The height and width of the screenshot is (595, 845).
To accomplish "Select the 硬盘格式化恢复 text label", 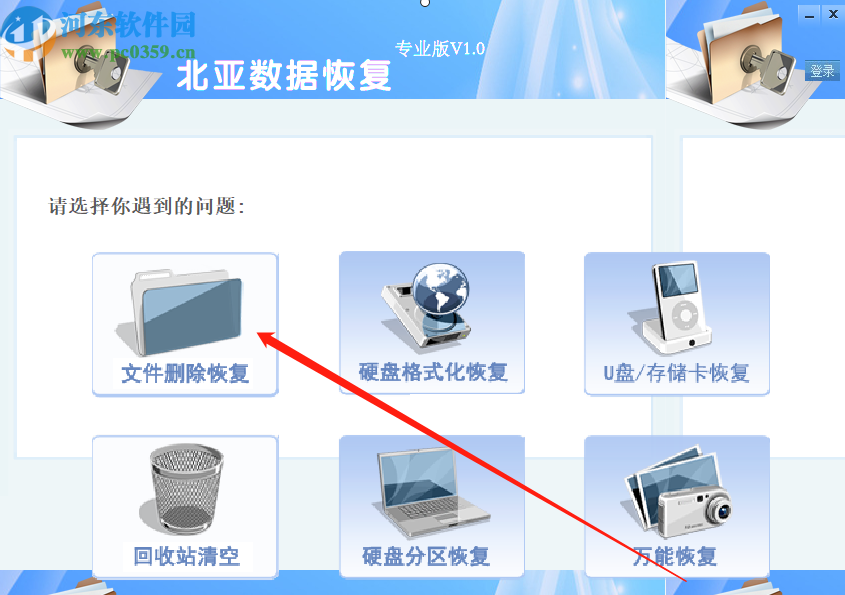I will [433, 372].
